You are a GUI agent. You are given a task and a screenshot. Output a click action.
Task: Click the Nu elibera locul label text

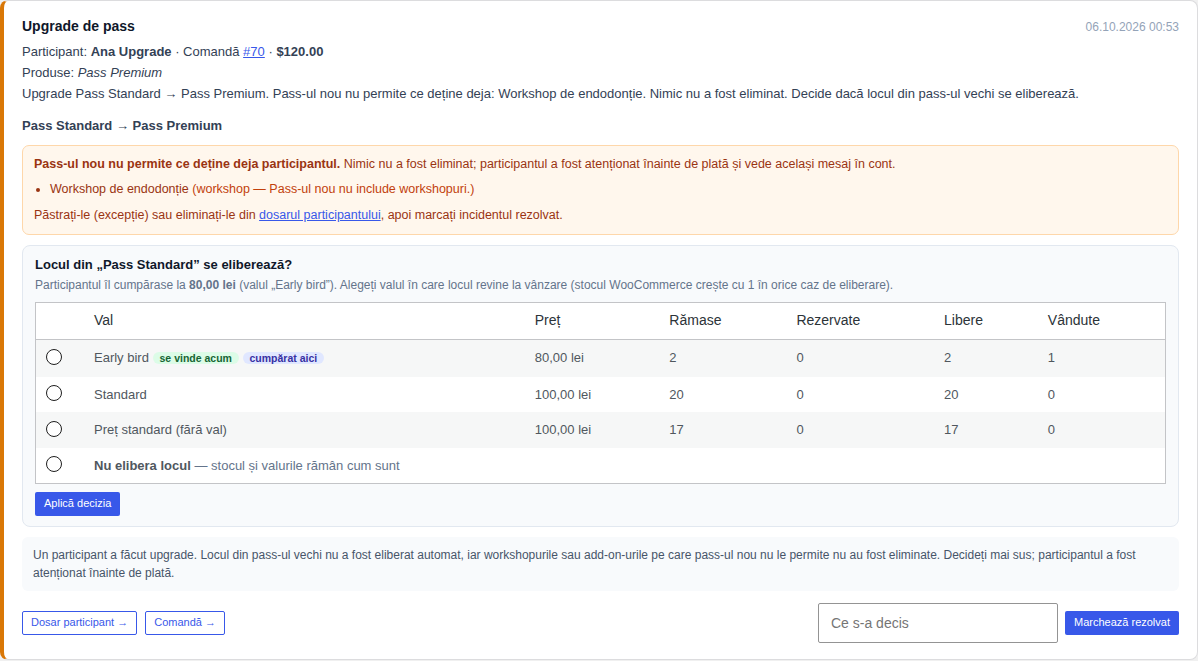142,465
